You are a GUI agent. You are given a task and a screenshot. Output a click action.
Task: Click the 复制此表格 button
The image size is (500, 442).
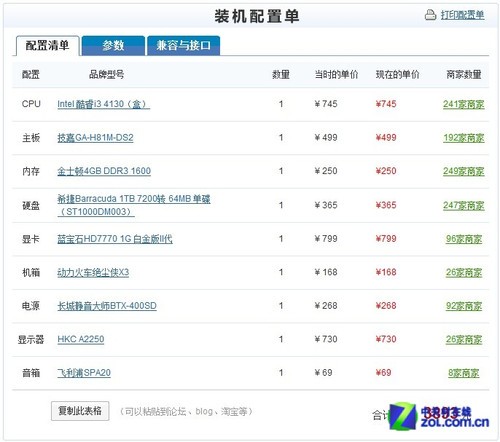click(x=80, y=411)
